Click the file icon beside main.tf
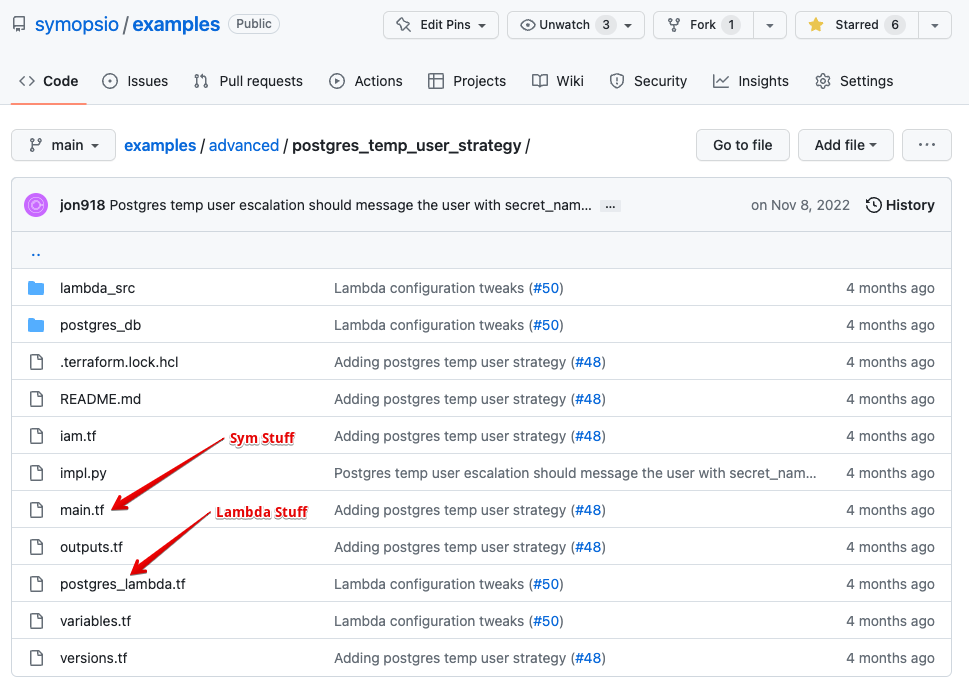Screen dimensions: 969x691 click(36, 511)
